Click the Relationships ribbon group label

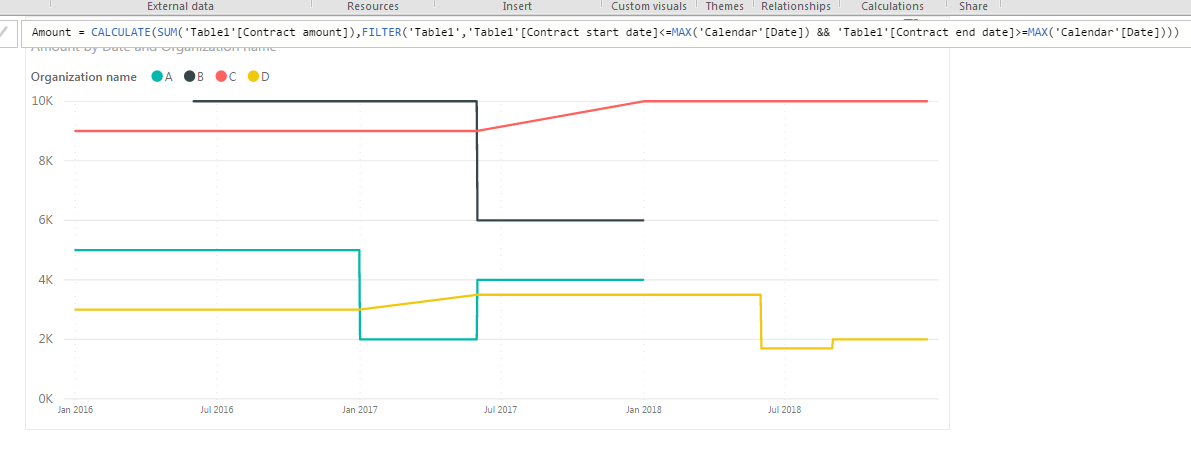point(796,6)
